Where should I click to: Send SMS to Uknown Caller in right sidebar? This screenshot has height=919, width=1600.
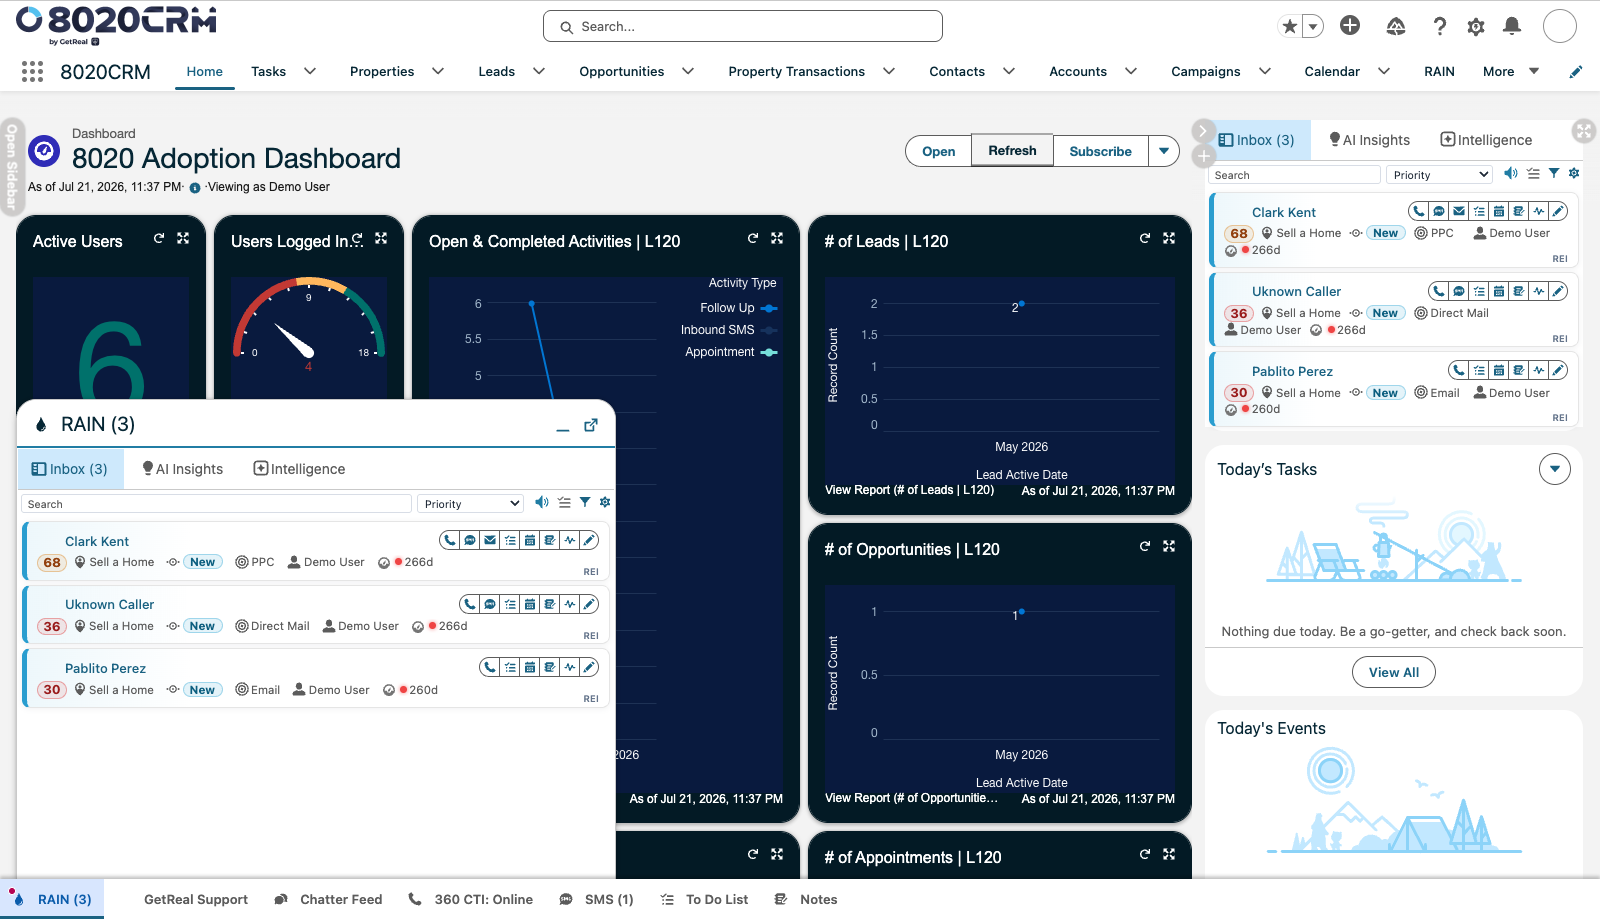click(x=1459, y=291)
